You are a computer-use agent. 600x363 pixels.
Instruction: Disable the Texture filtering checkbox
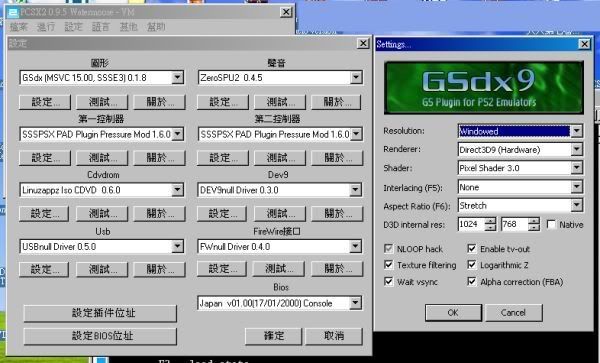click(x=388, y=265)
